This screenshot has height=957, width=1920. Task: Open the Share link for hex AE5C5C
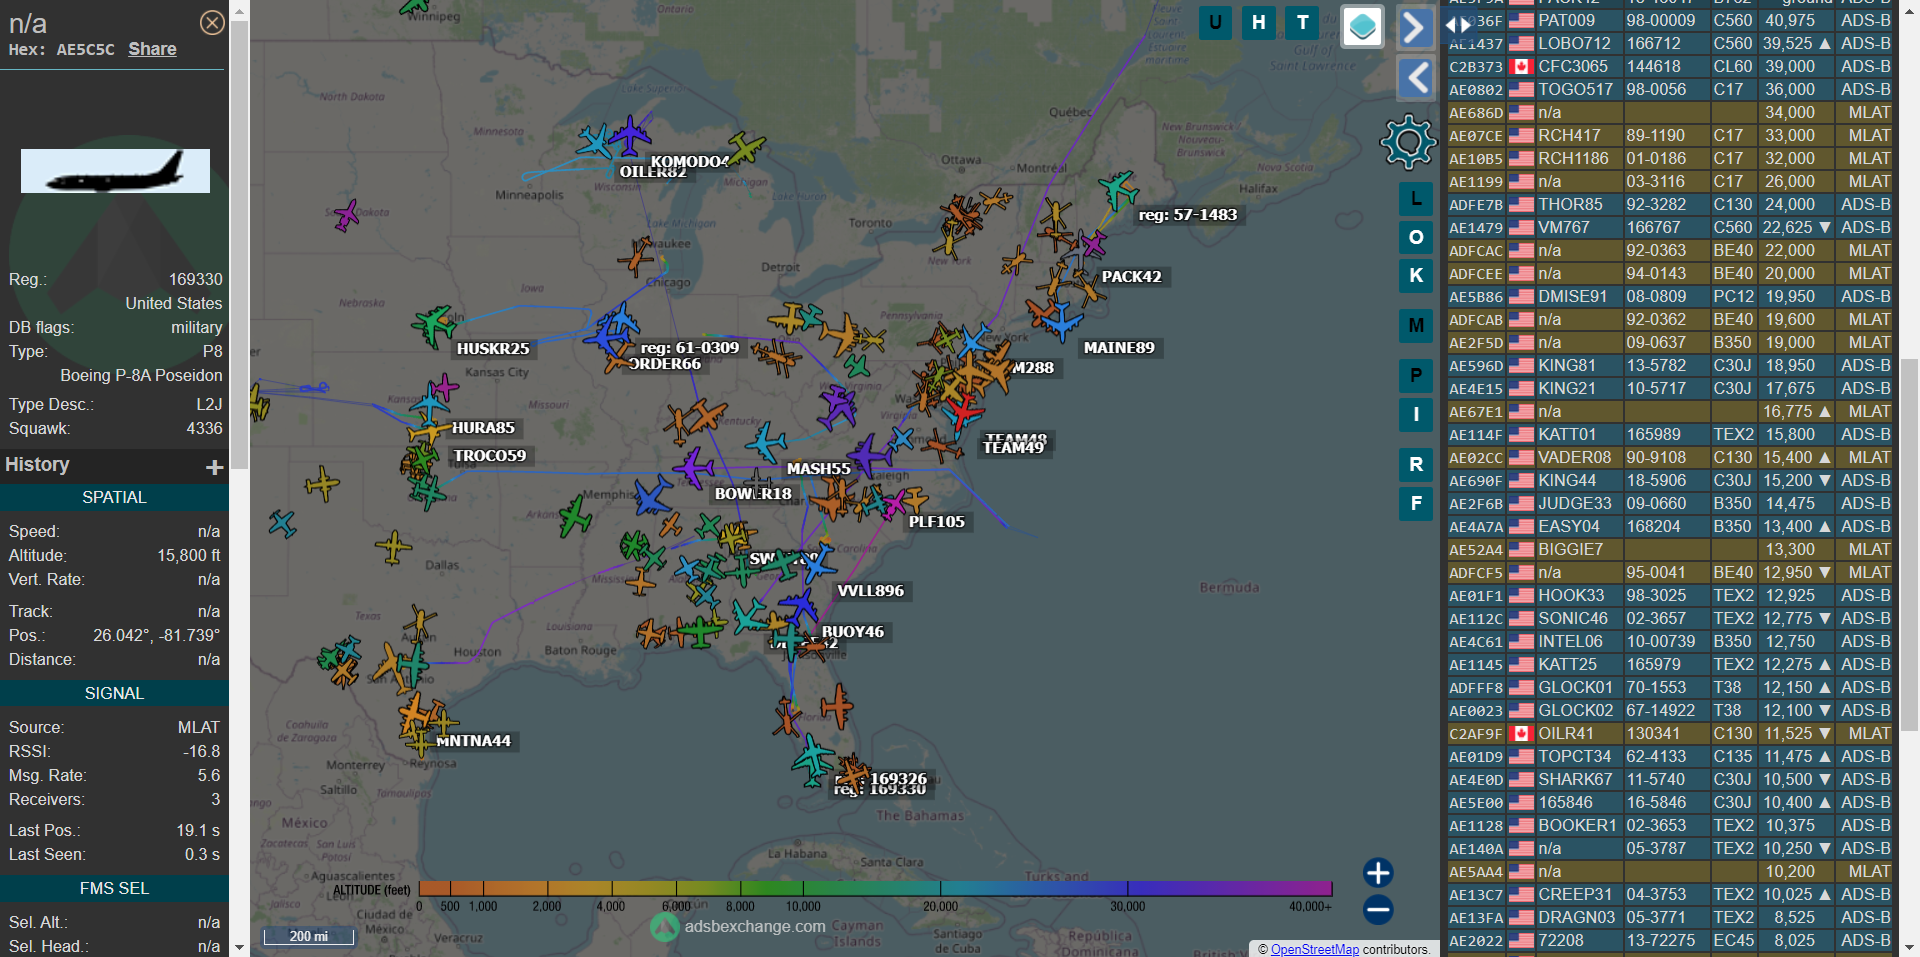click(x=152, y=49)
